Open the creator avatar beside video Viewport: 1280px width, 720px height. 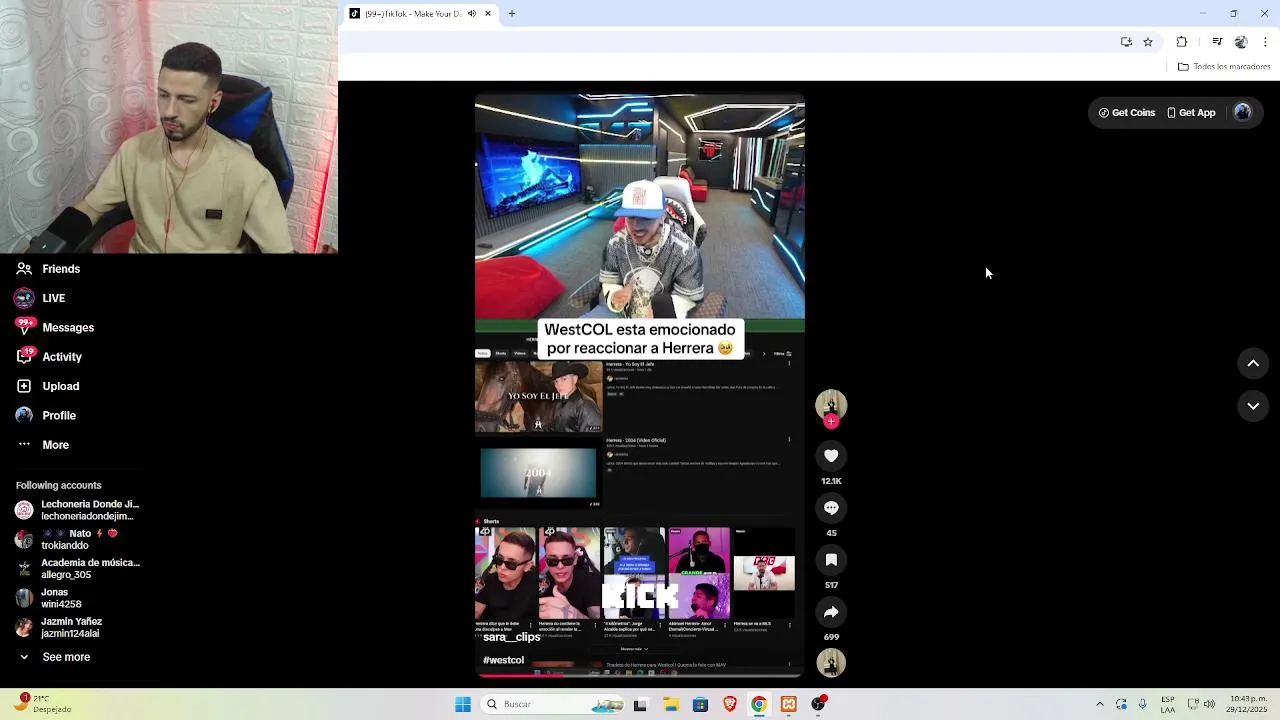tap(831, 404)
